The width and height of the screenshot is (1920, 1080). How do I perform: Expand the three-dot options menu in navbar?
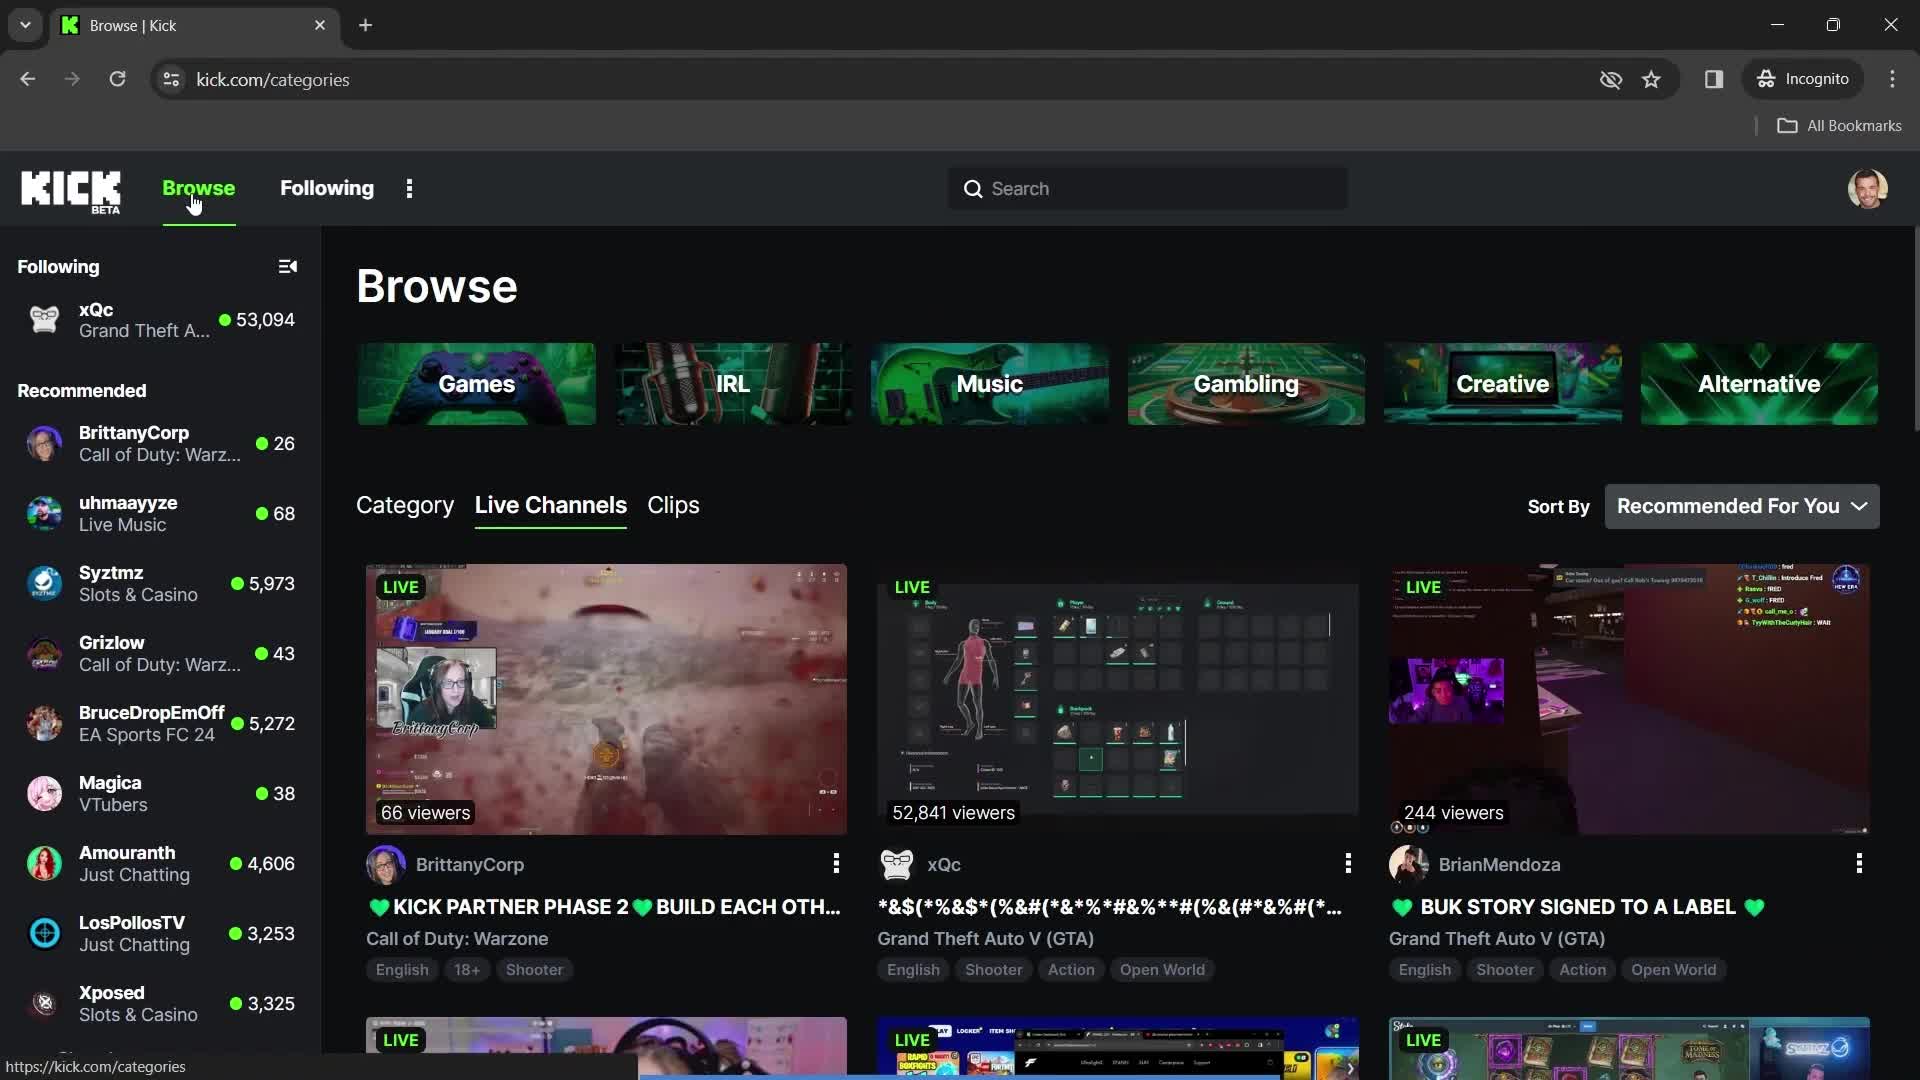point(409,189)
